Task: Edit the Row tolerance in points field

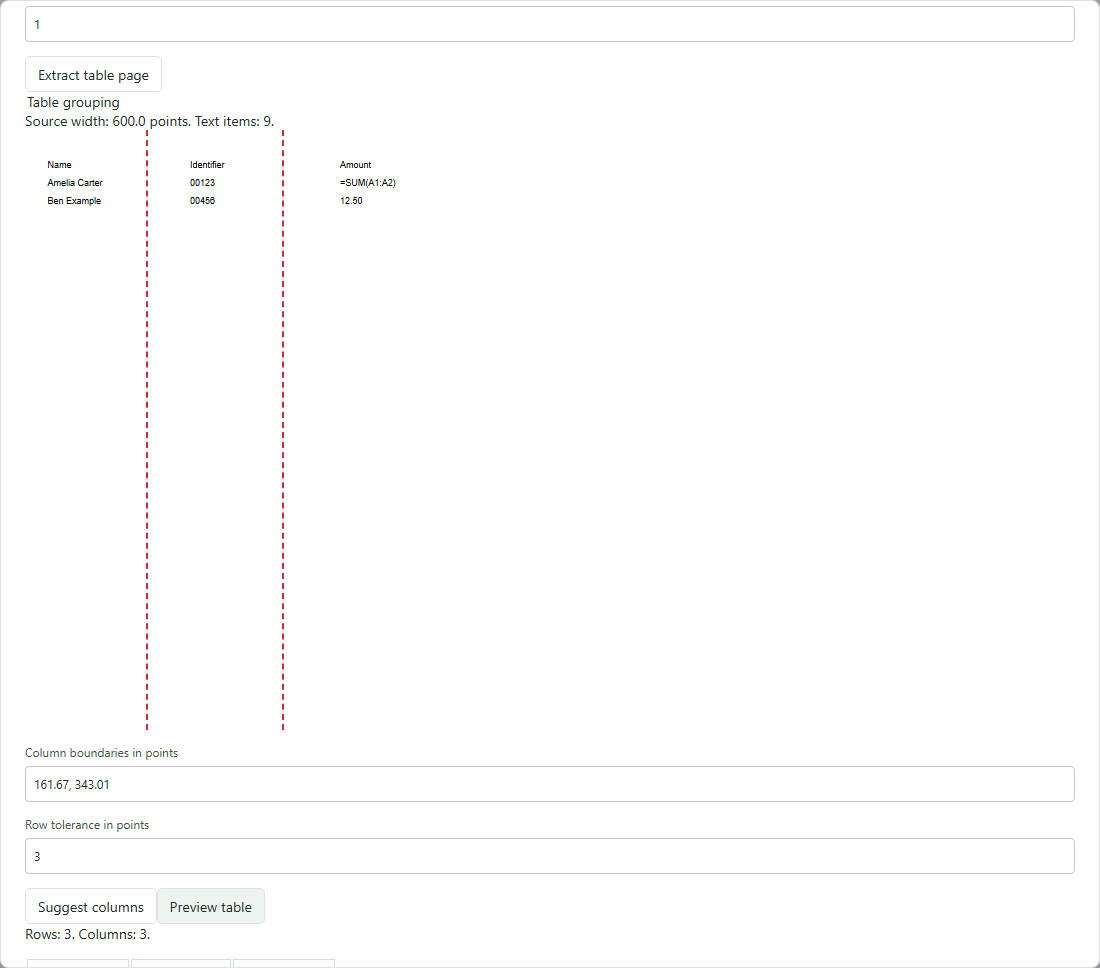Action: coord(549,856)
